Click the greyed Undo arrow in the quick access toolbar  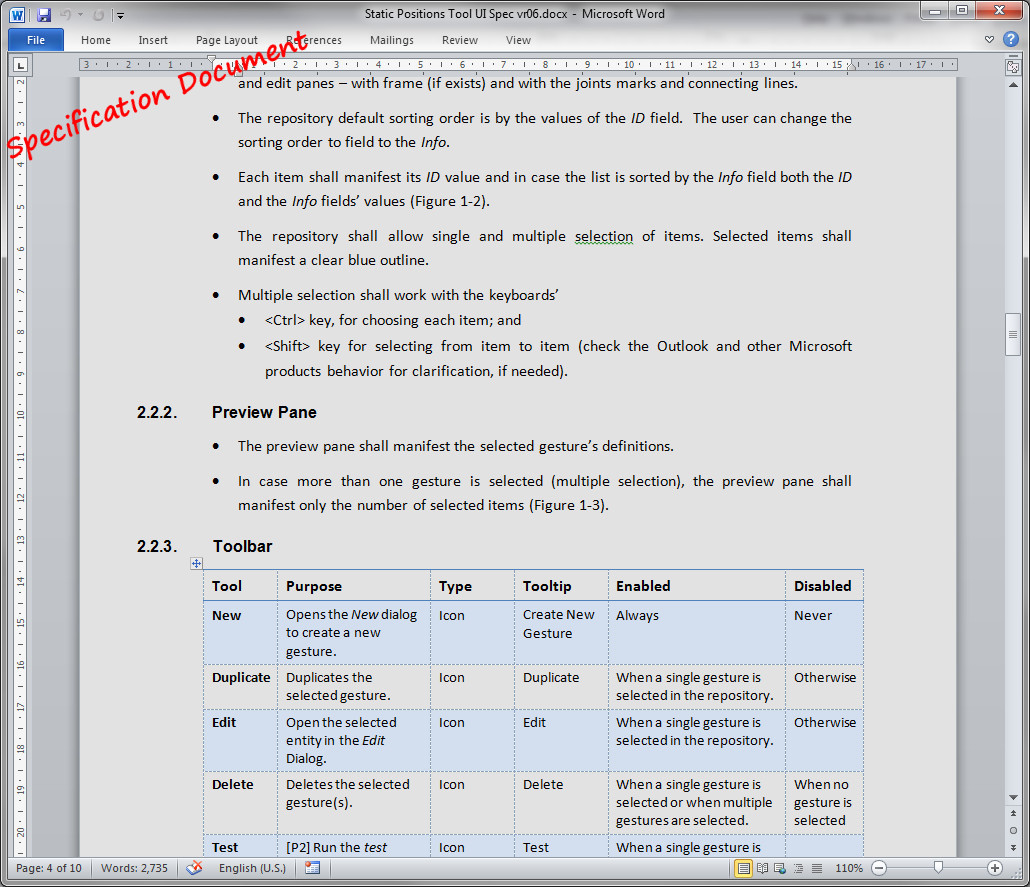pos(66,14)
